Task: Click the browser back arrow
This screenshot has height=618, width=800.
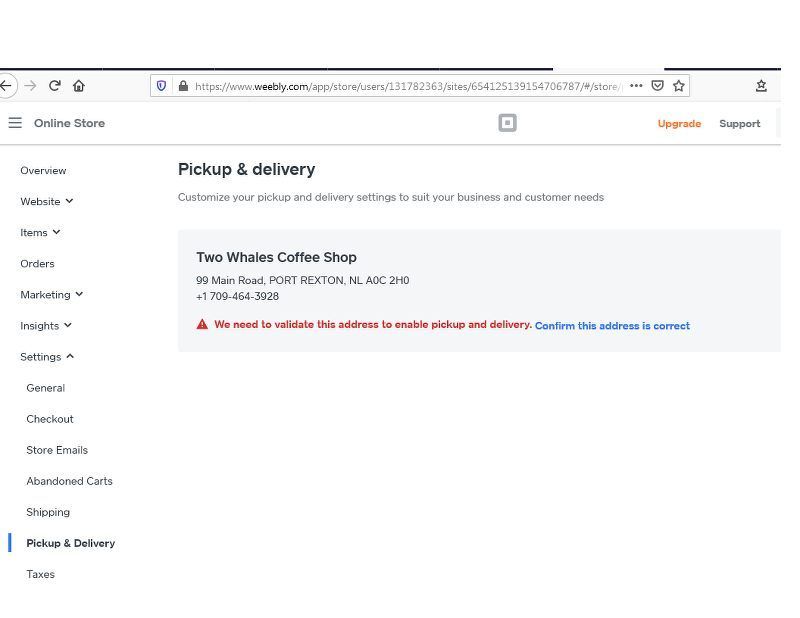Action: tap(6, 86)
